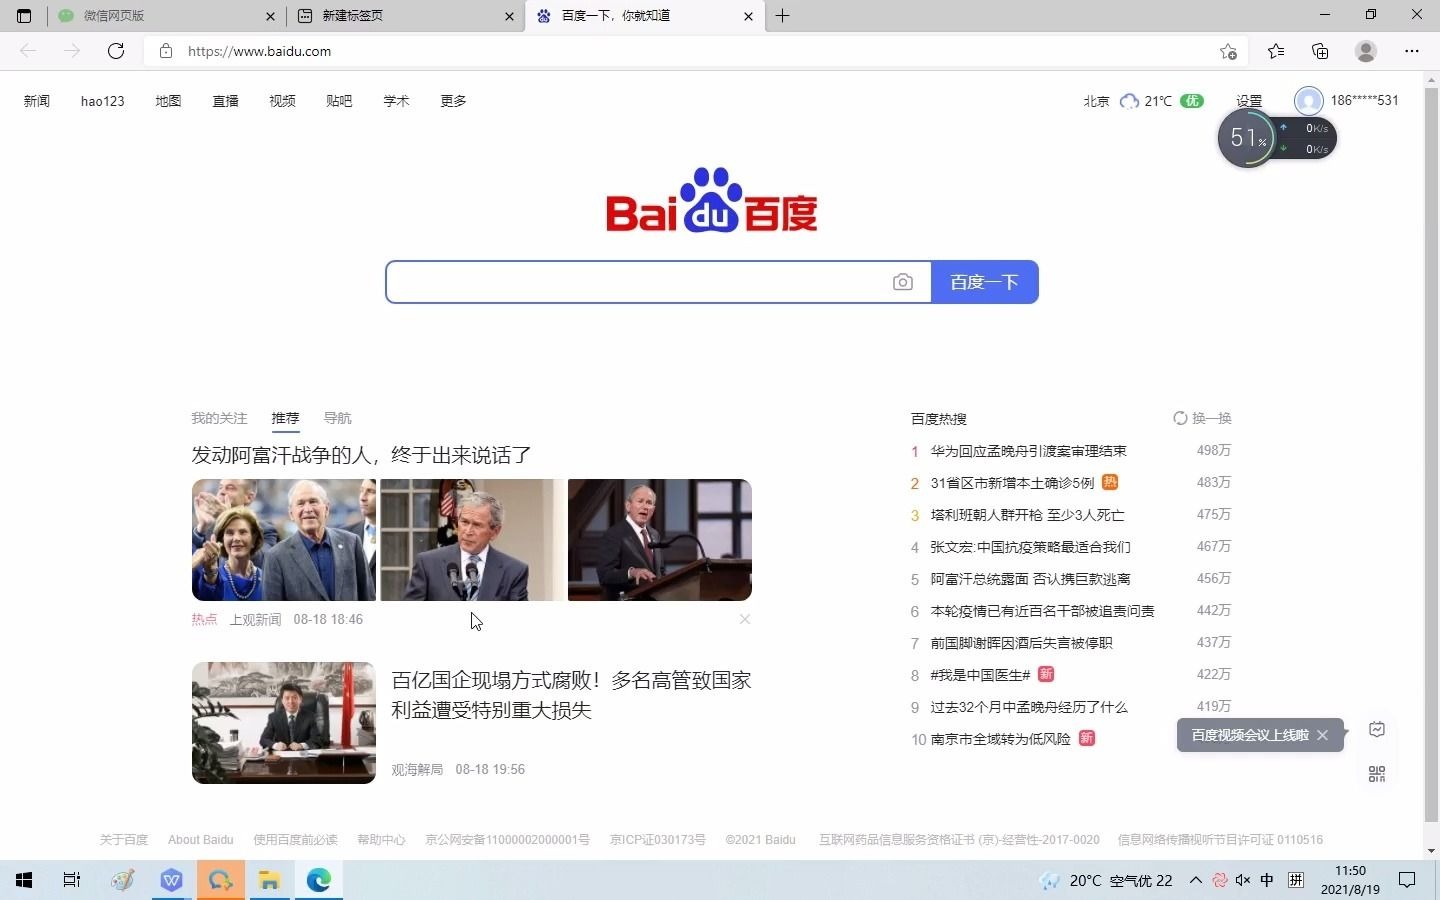Show hidden tray icons chevron
Screen dimensions: 1440x900
tap(1195, 880)
